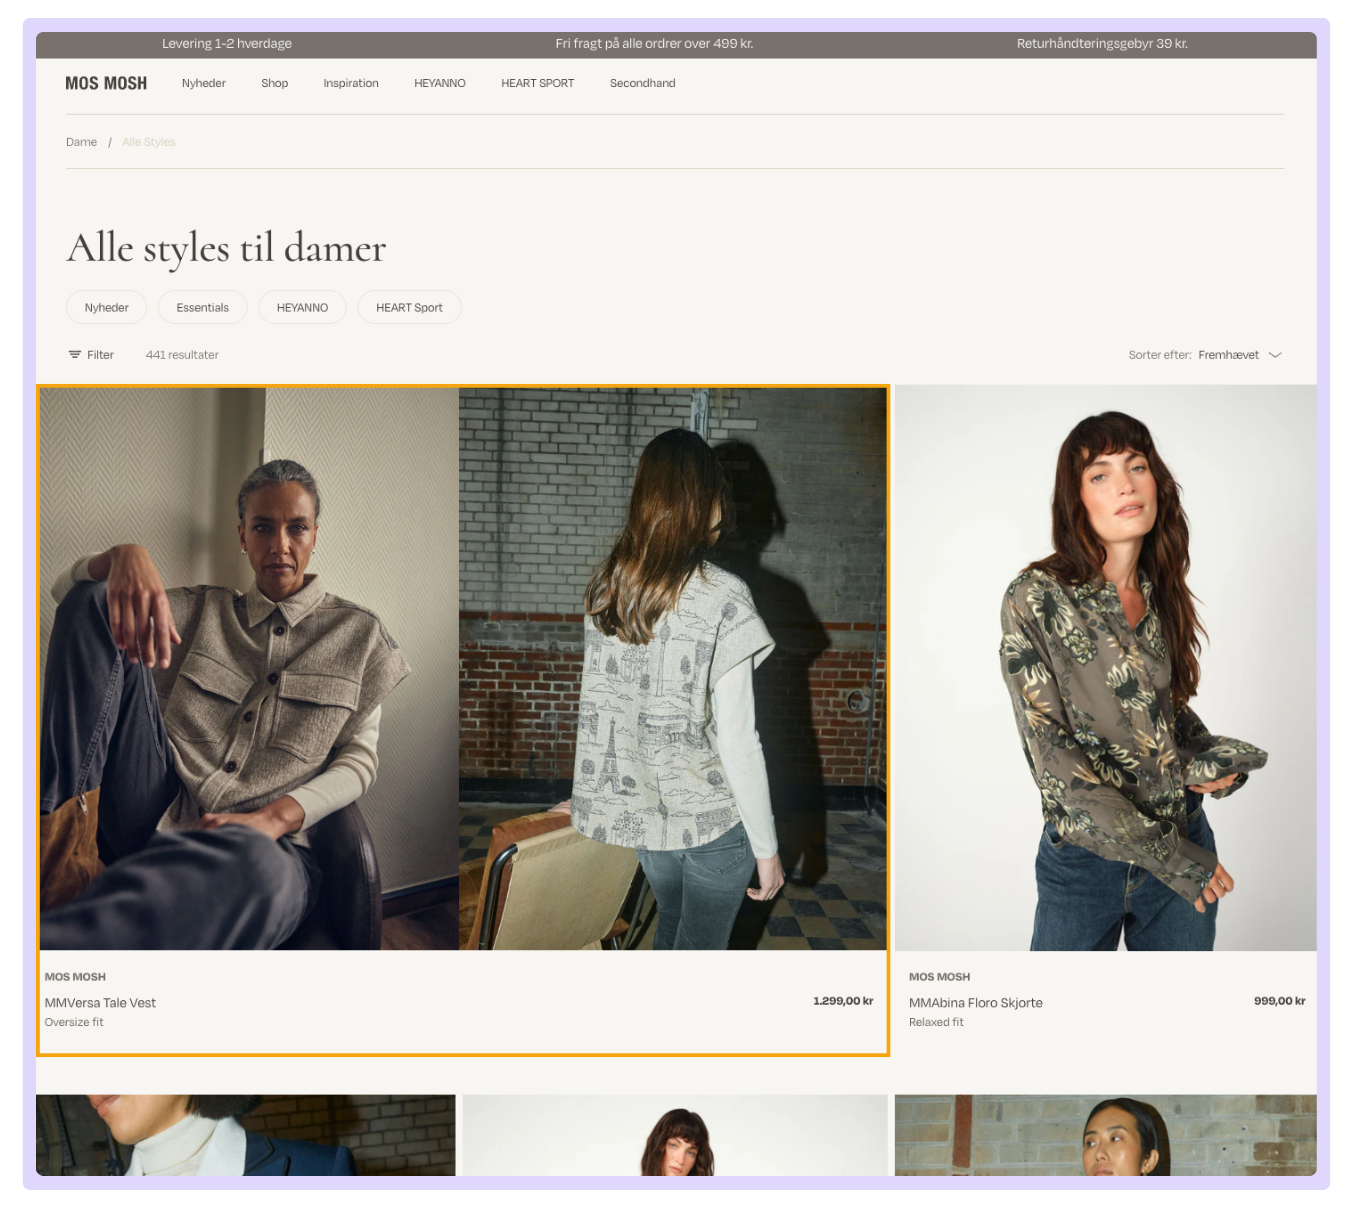The image size is (1353, 1208).
Task: Open the Nyheder menu item
Action: click(204, 84)
